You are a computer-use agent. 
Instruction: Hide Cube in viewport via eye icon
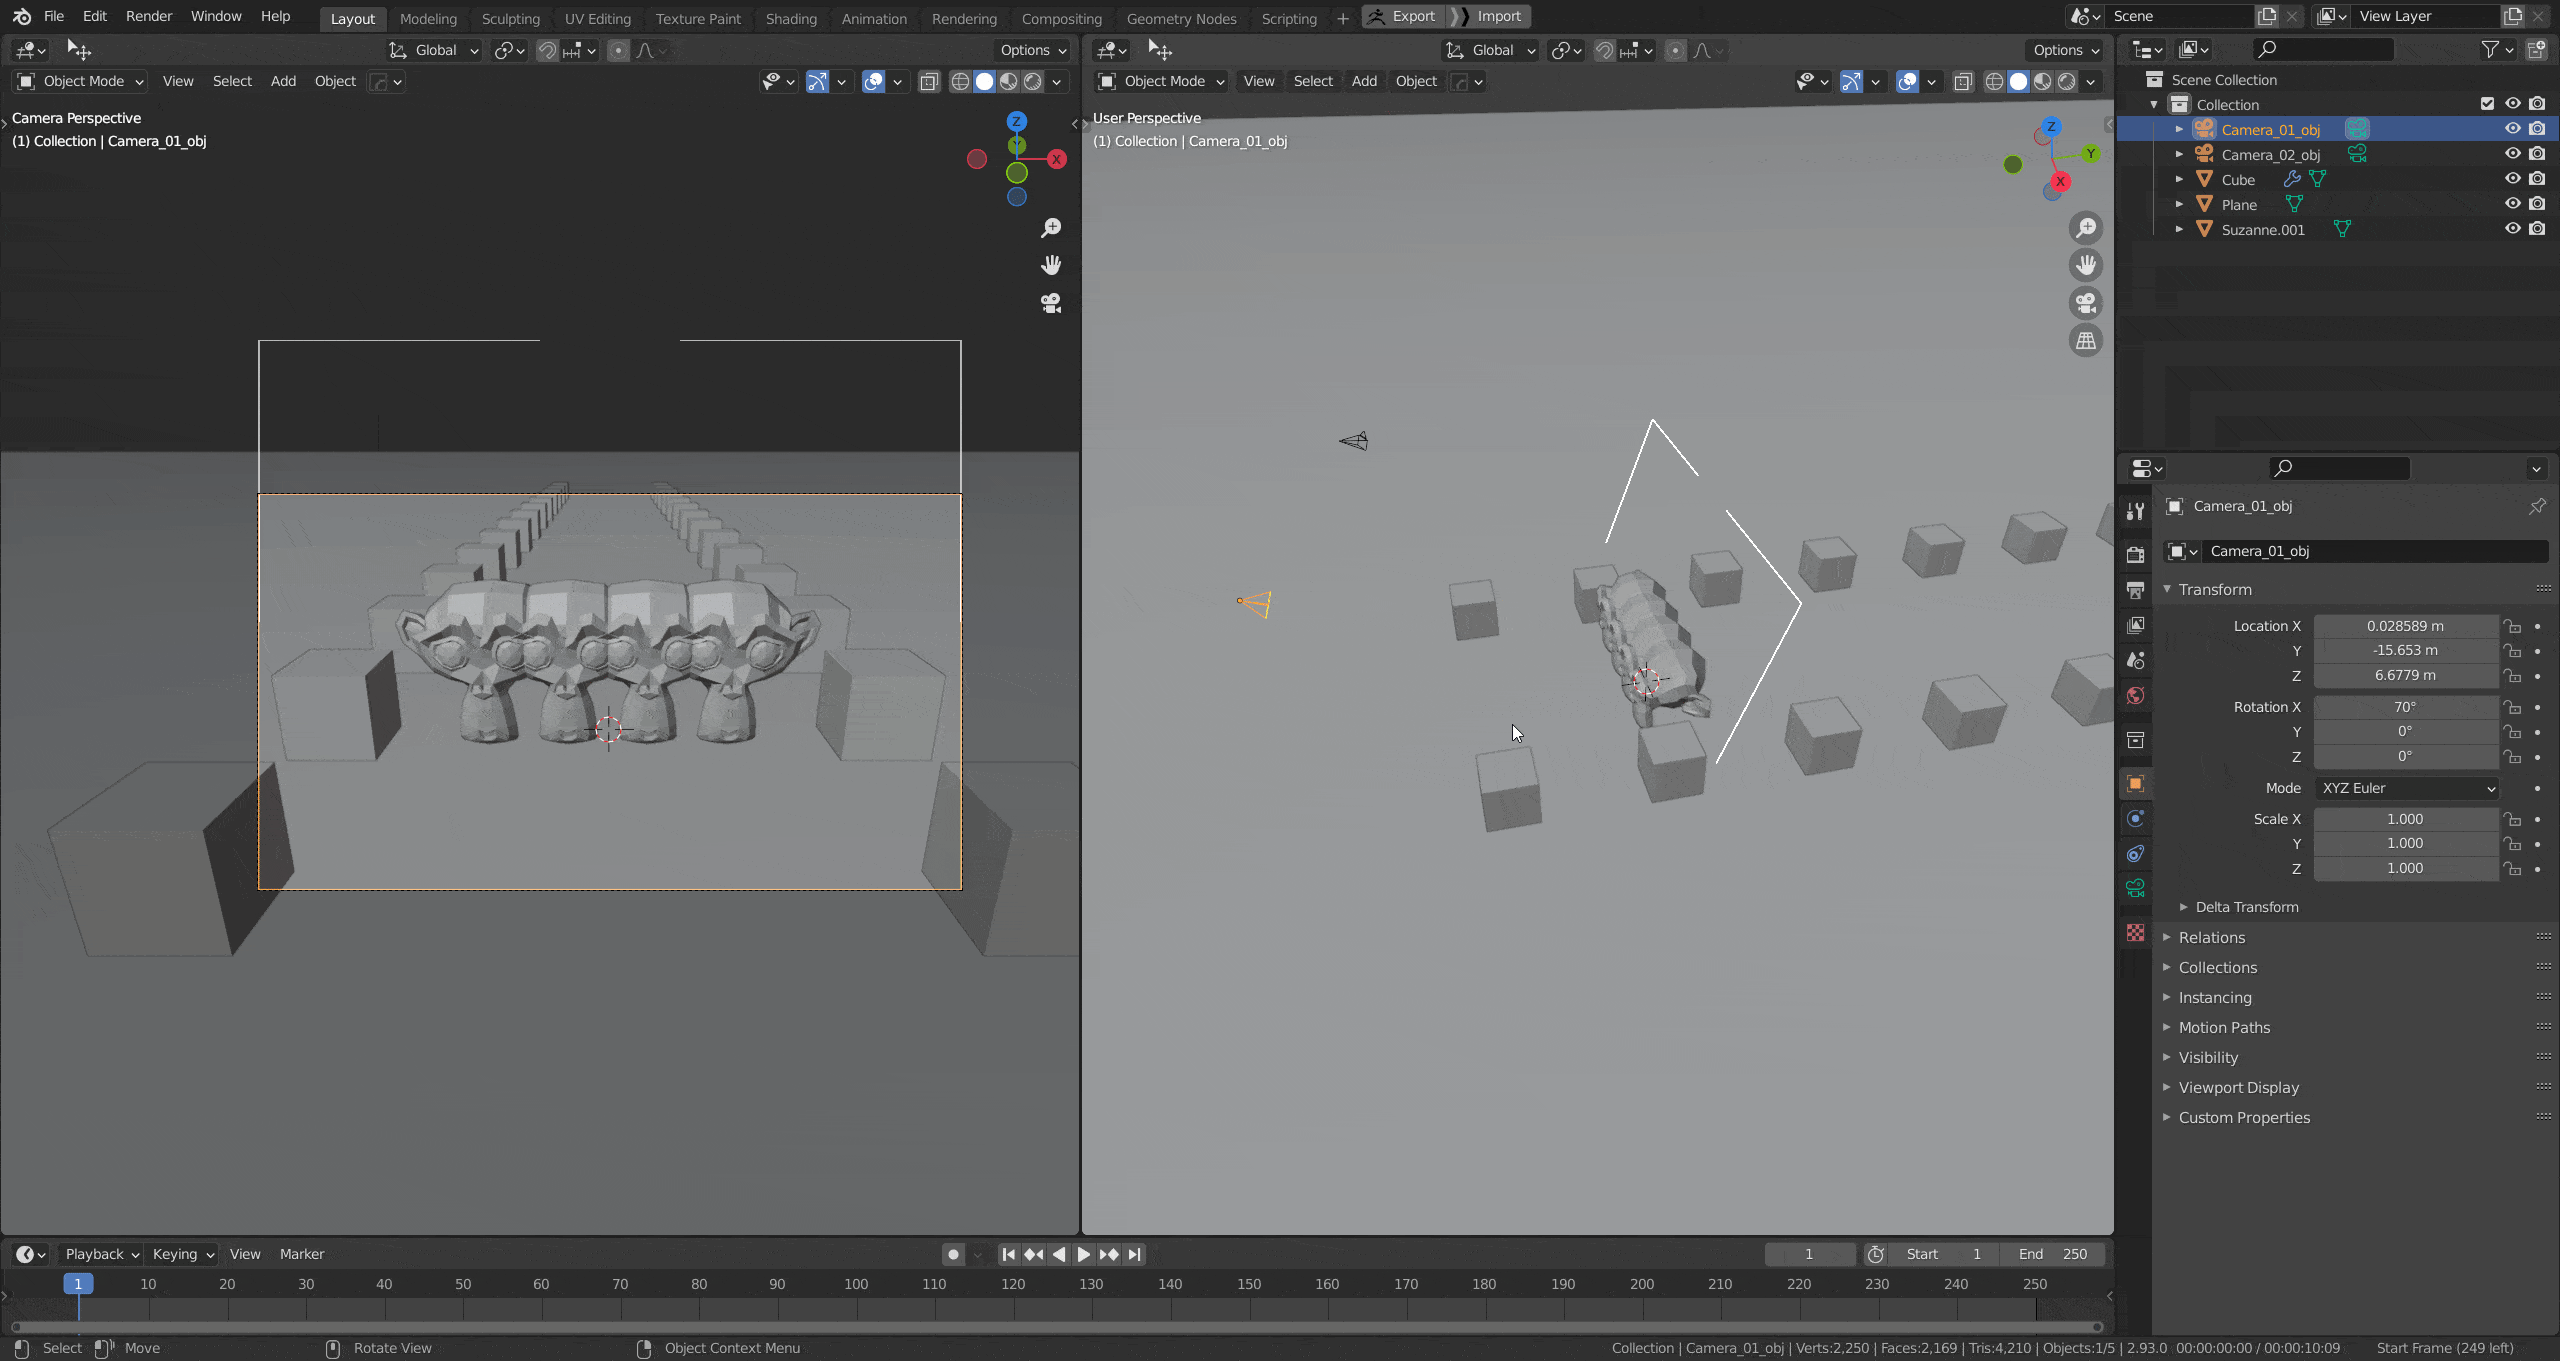click(2512, 179)
